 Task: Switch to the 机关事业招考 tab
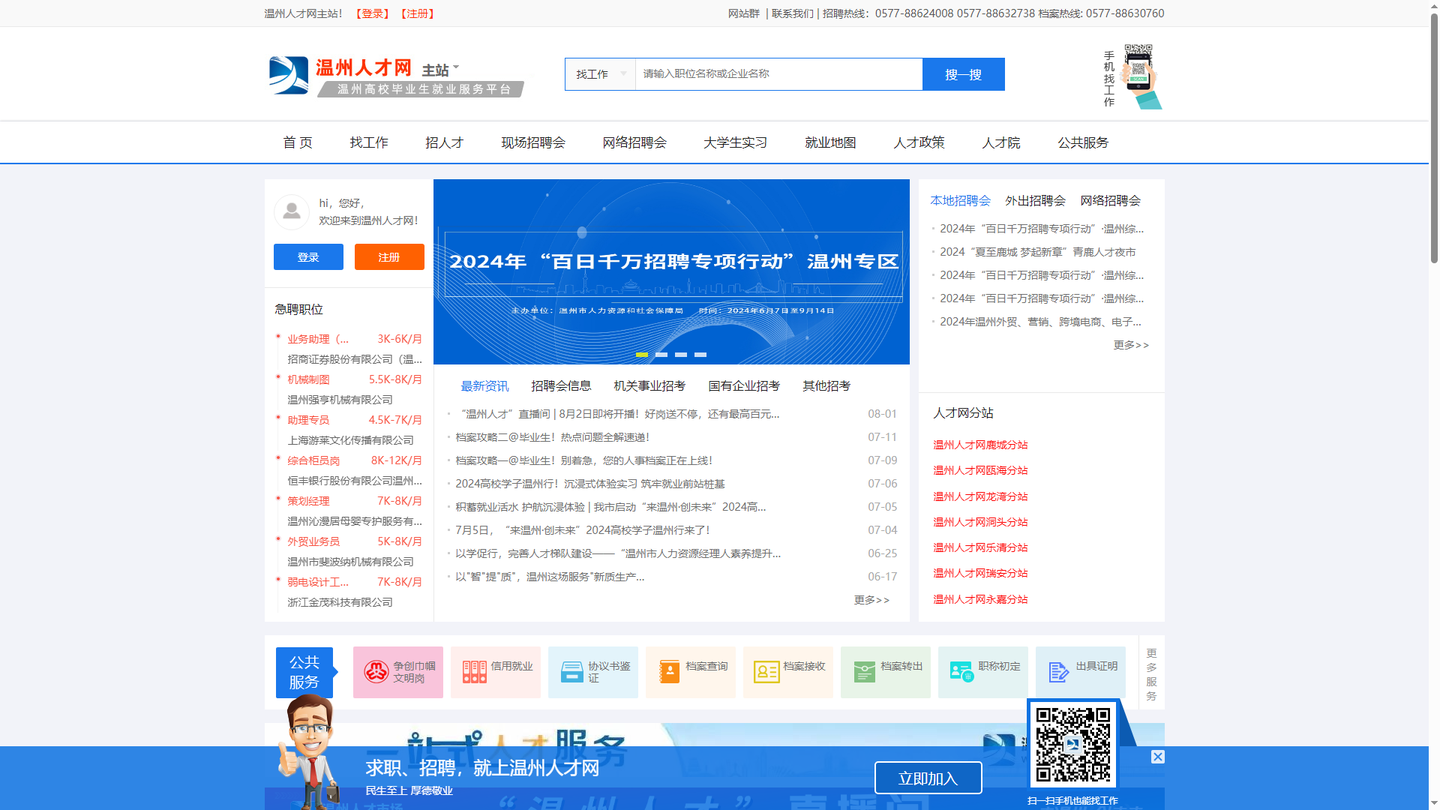[x=650, y=386]
